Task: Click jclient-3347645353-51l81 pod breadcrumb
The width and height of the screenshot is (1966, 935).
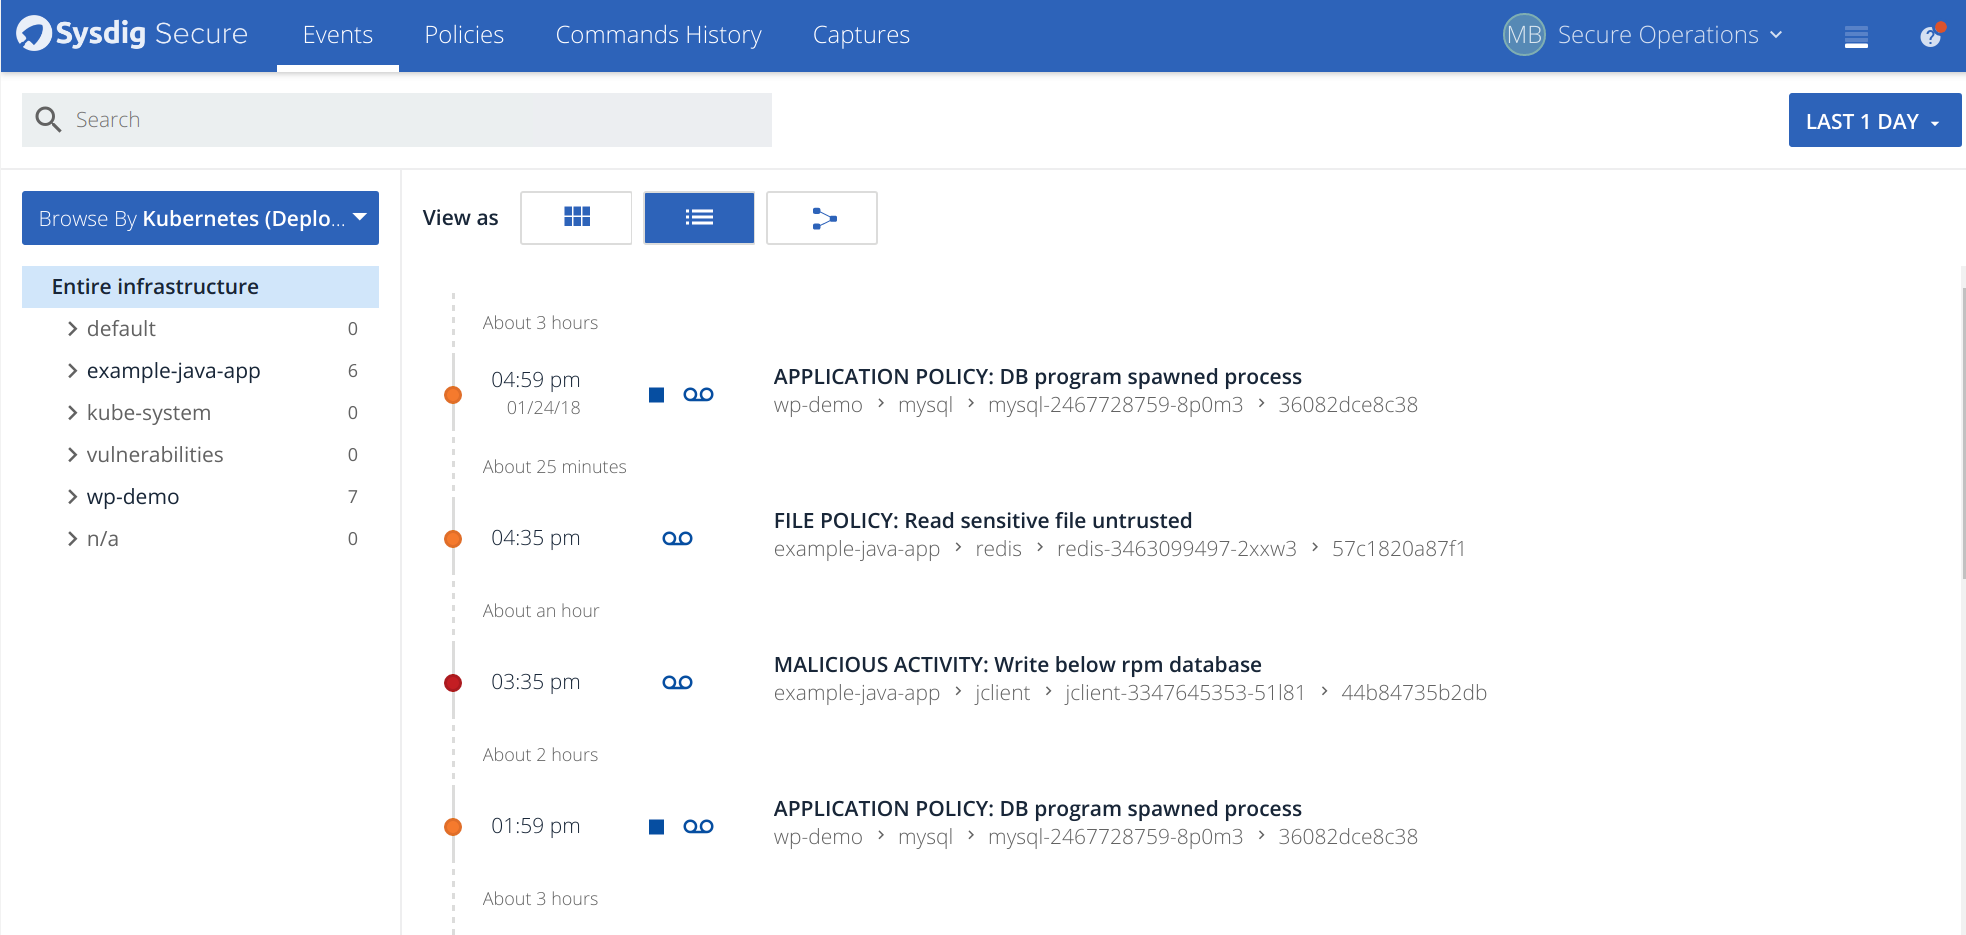Action: point(1185,693)
